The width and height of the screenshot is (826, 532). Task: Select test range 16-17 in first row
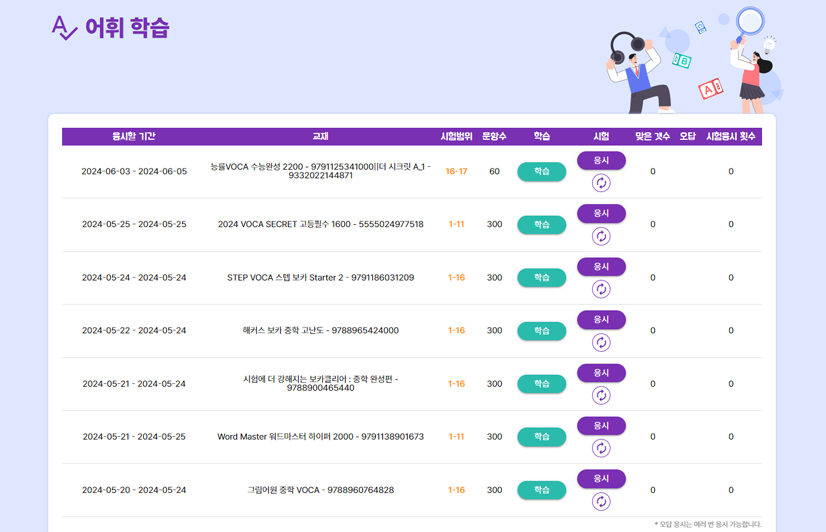point(456,172)
